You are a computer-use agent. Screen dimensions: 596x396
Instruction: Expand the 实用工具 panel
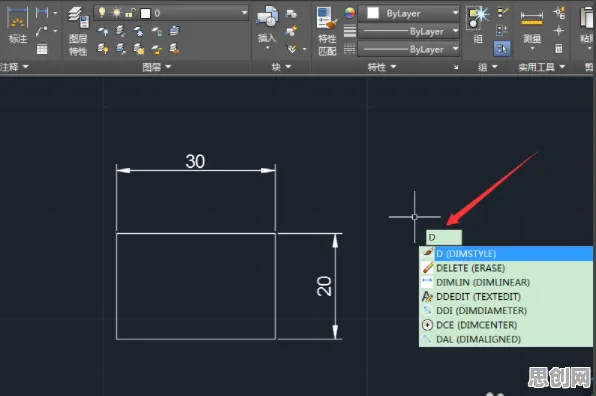point(542,67)
